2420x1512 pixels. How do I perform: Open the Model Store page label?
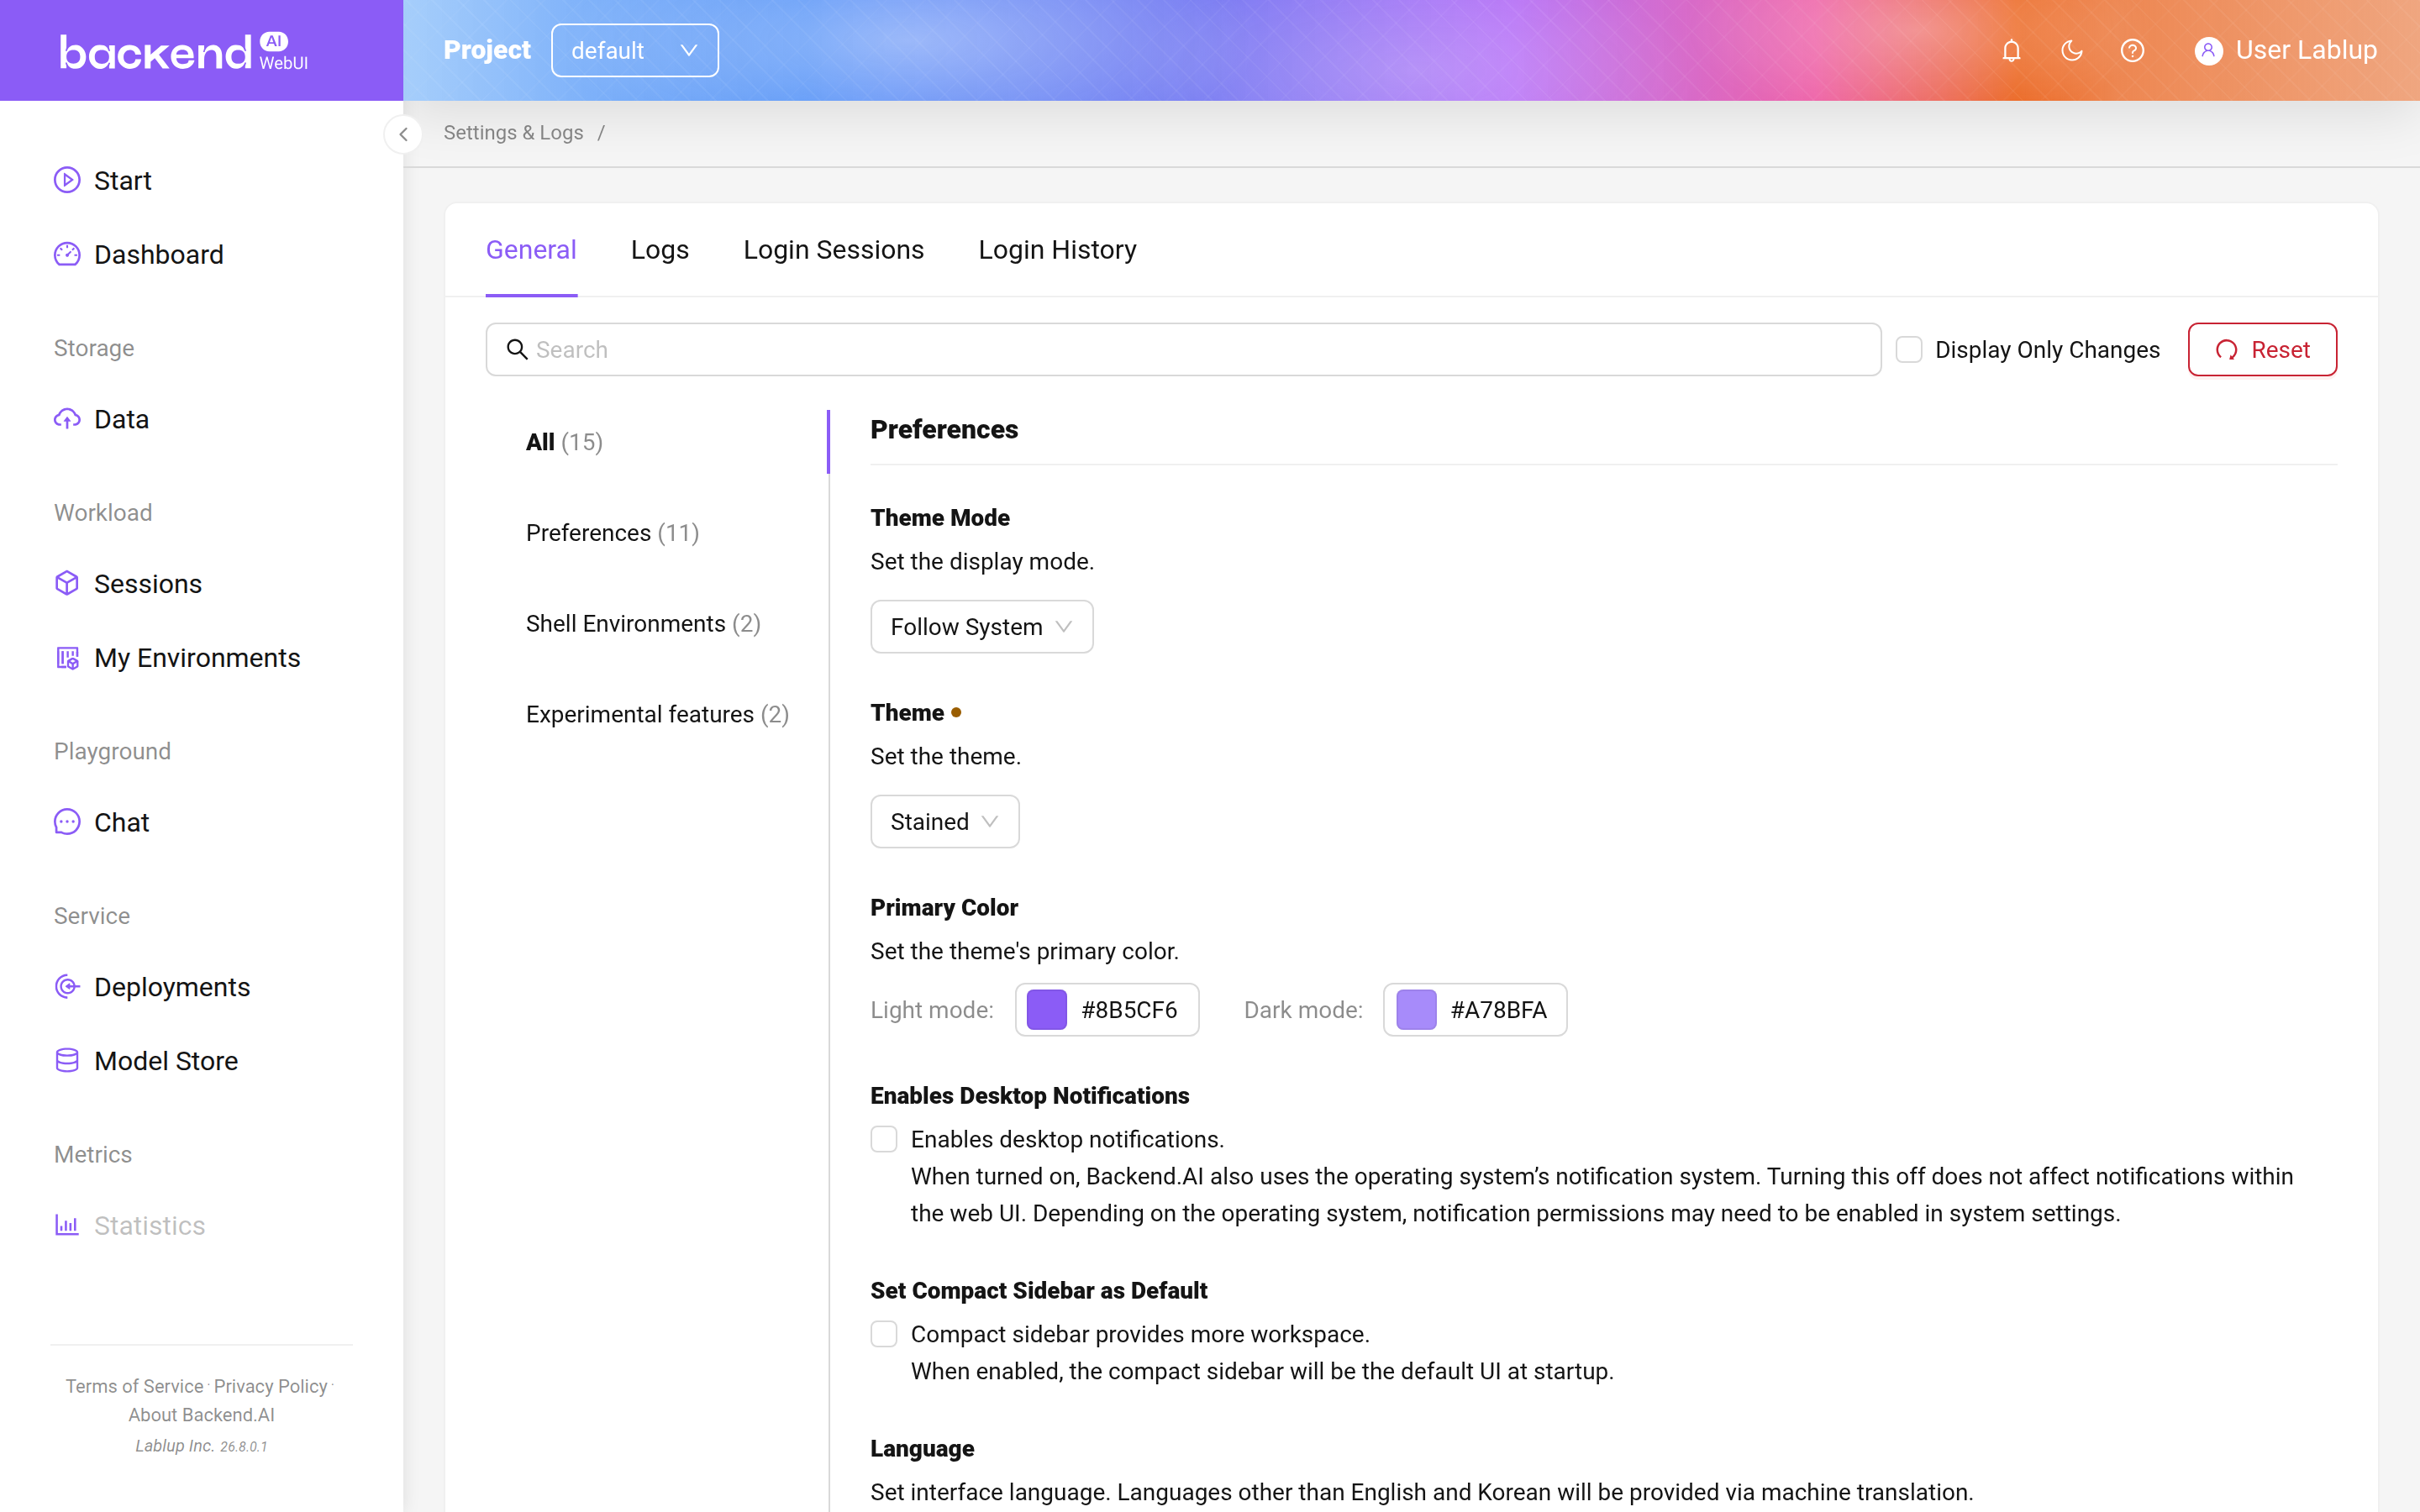pyautogui.click(x=166, y=1061)
